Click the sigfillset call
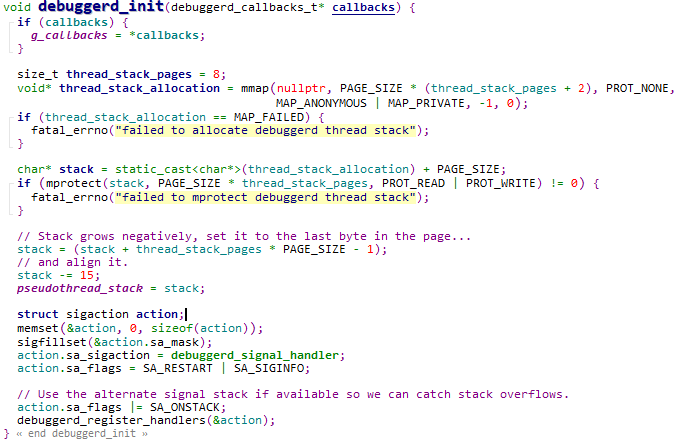 [52, 342]
